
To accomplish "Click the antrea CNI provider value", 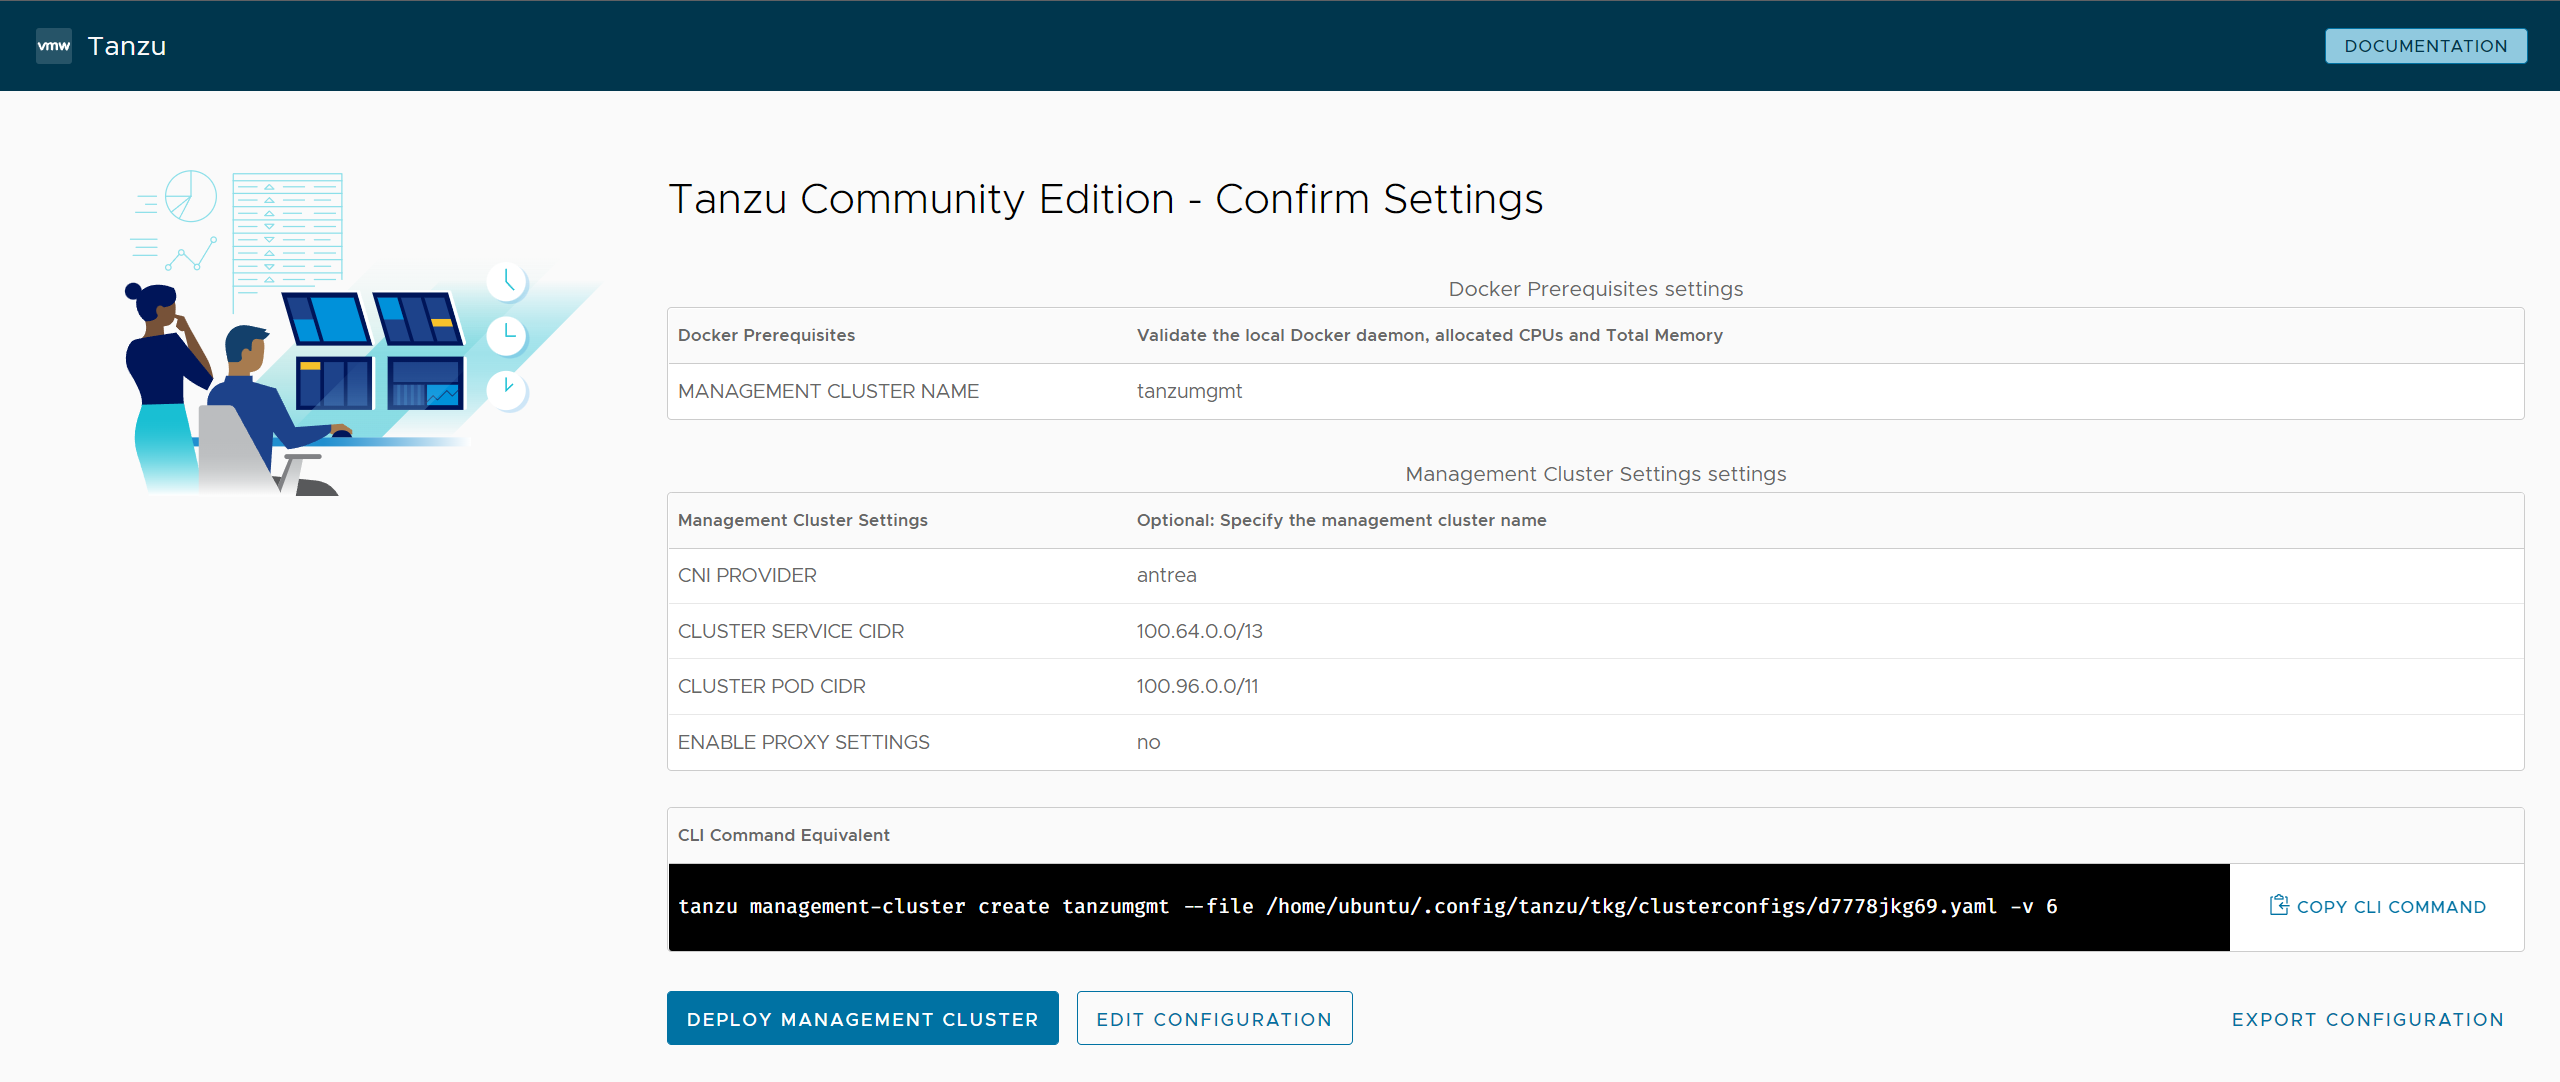I will coord(1166,575).
